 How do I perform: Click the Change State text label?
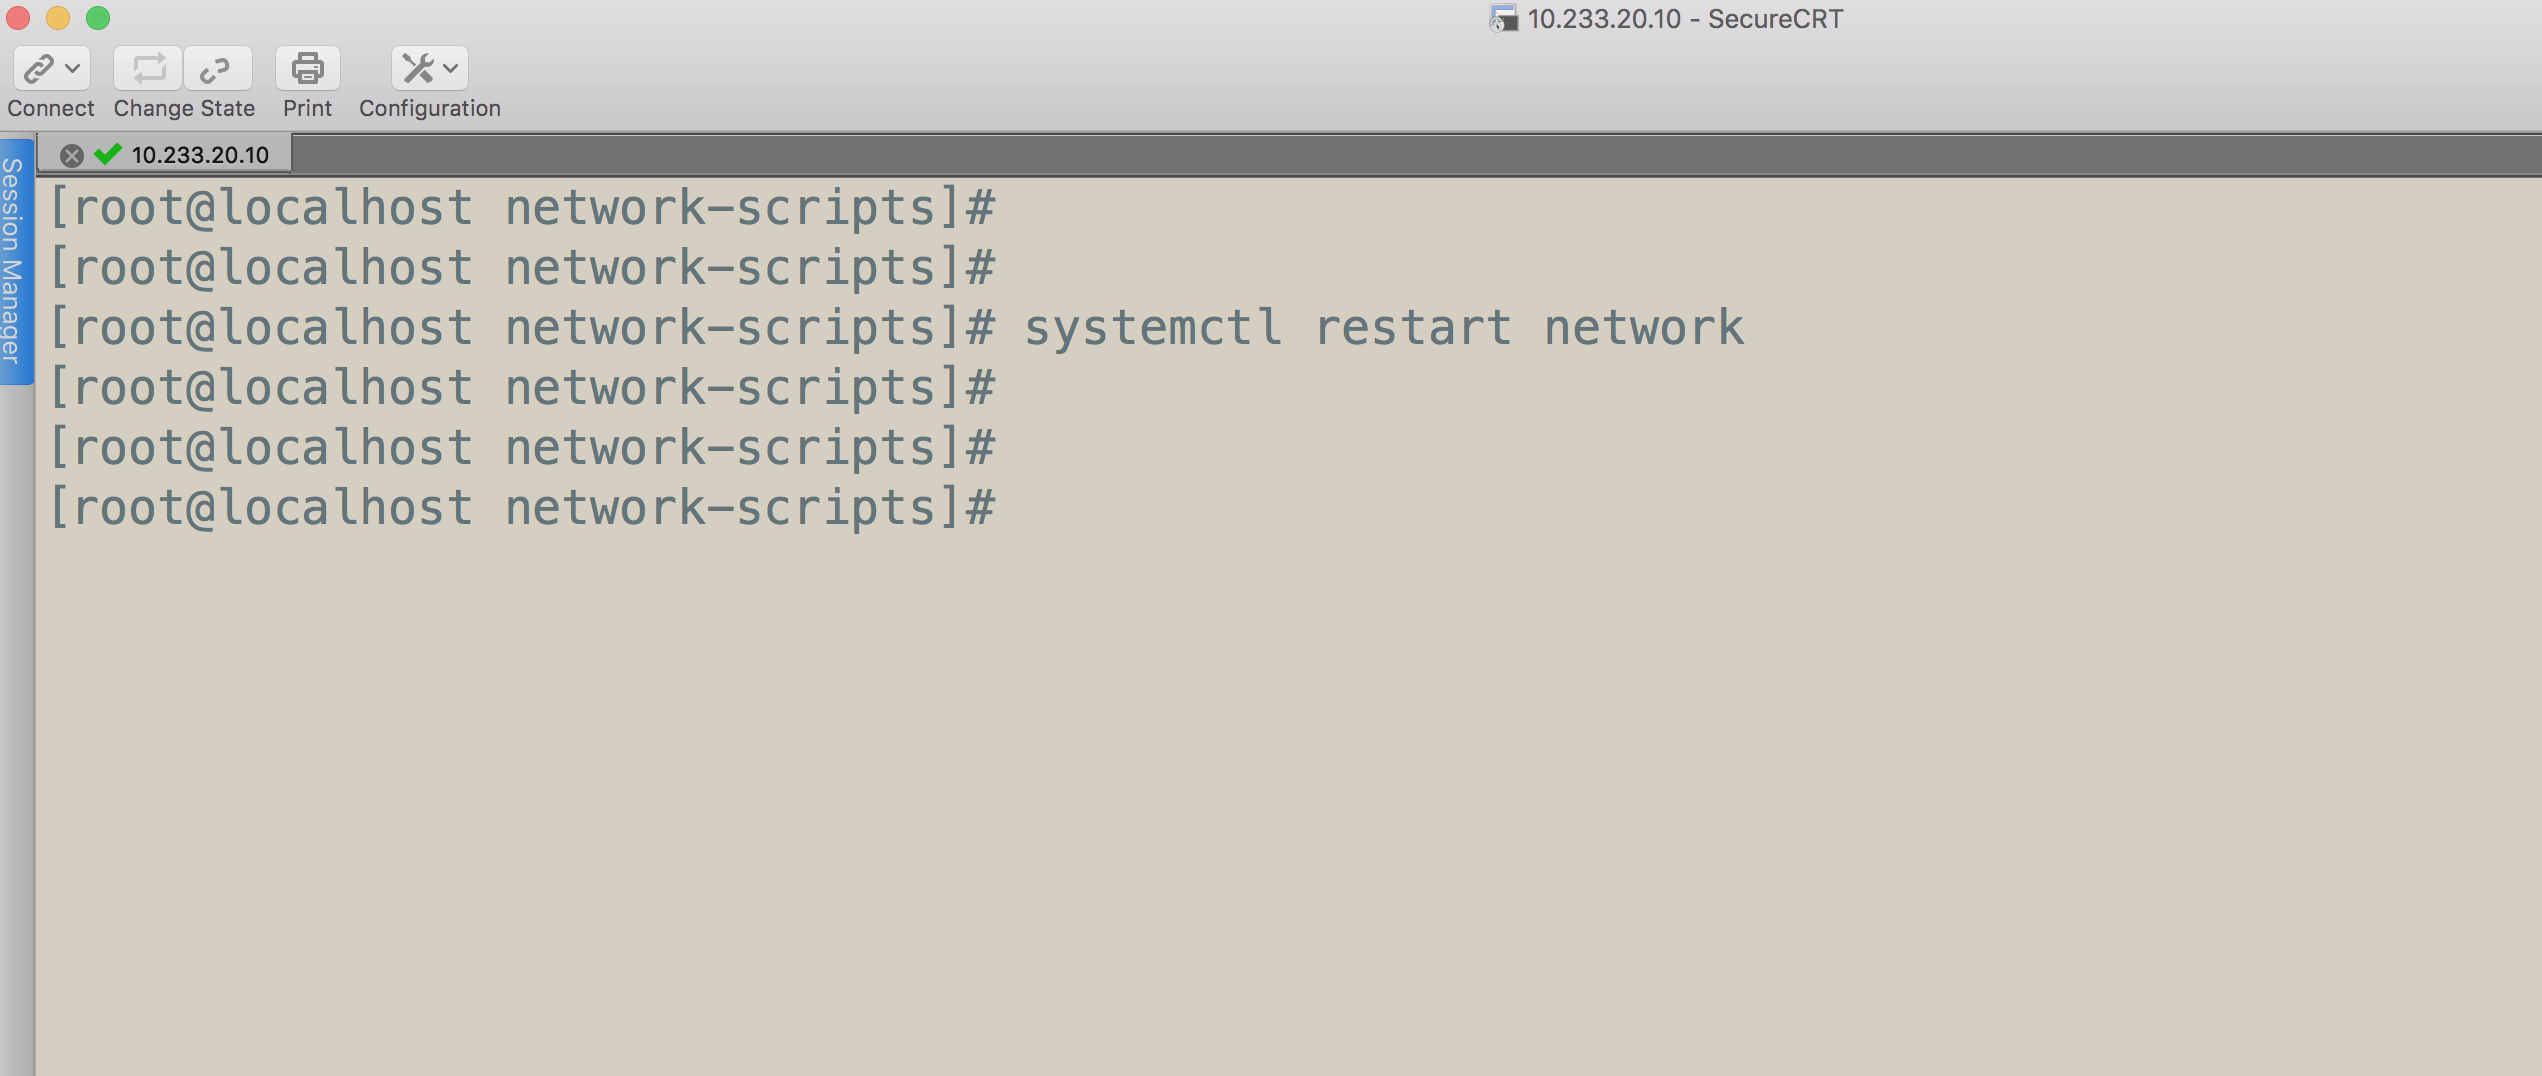coord(184,108)
